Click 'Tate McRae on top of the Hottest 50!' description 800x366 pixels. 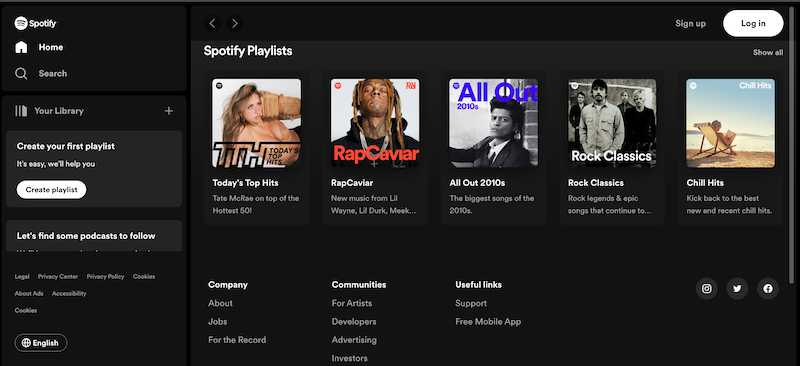tap(256, 204)
